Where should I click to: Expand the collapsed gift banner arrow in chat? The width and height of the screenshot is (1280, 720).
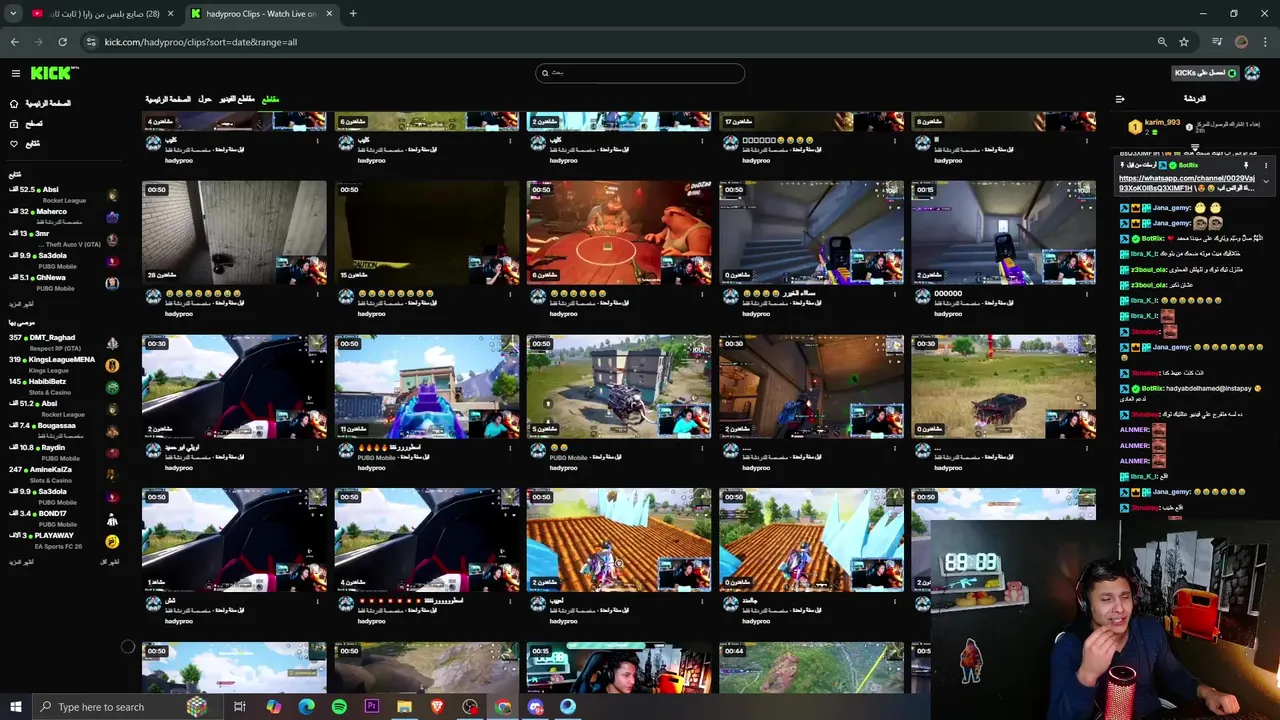click(1194, 148)
